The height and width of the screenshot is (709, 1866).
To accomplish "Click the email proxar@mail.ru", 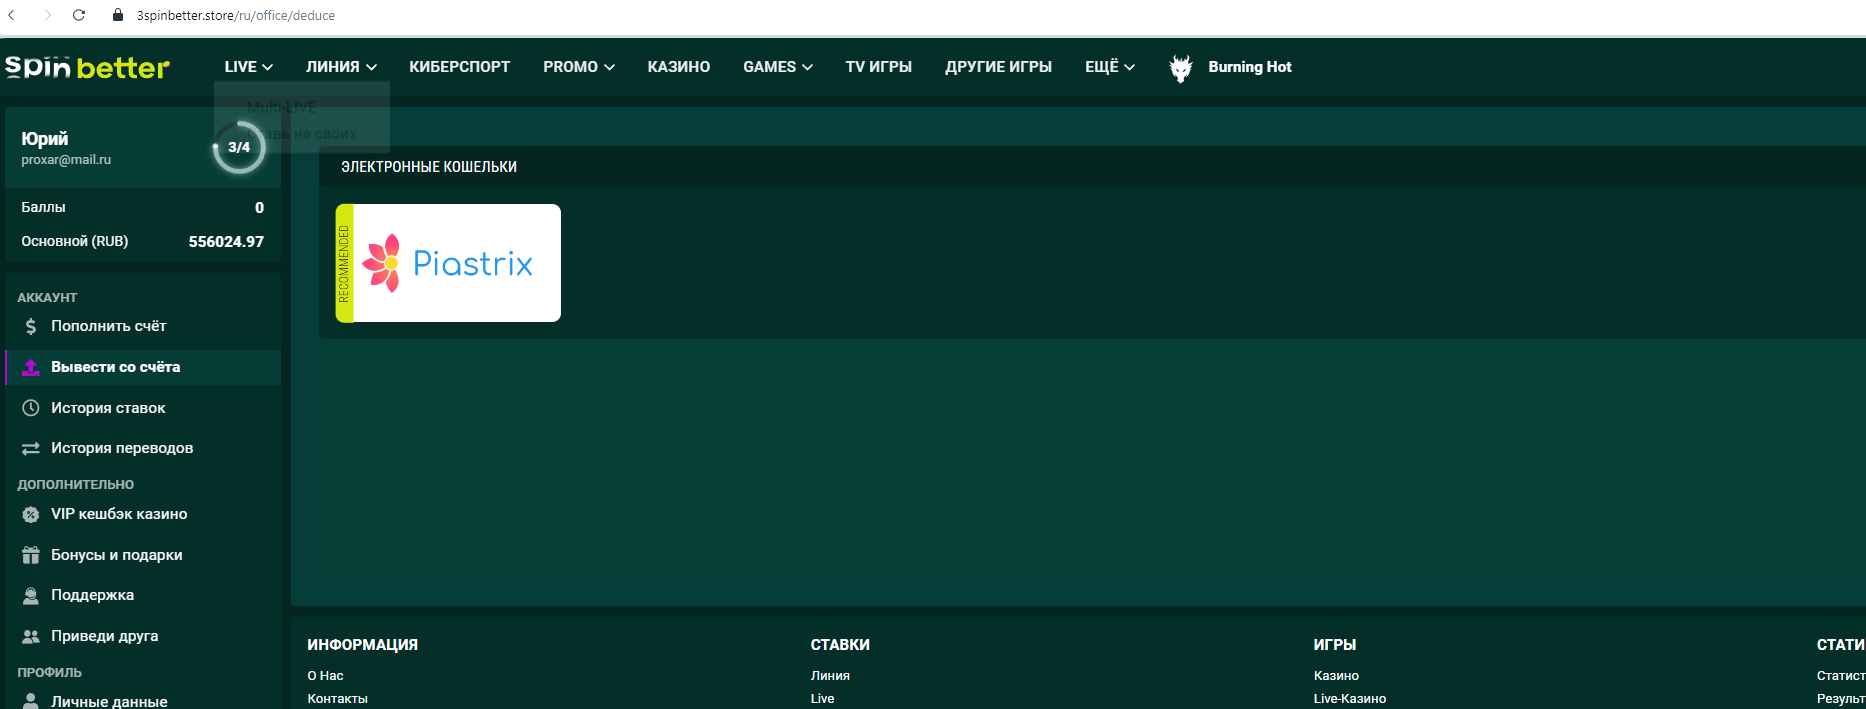I will [x=66, y=160].
